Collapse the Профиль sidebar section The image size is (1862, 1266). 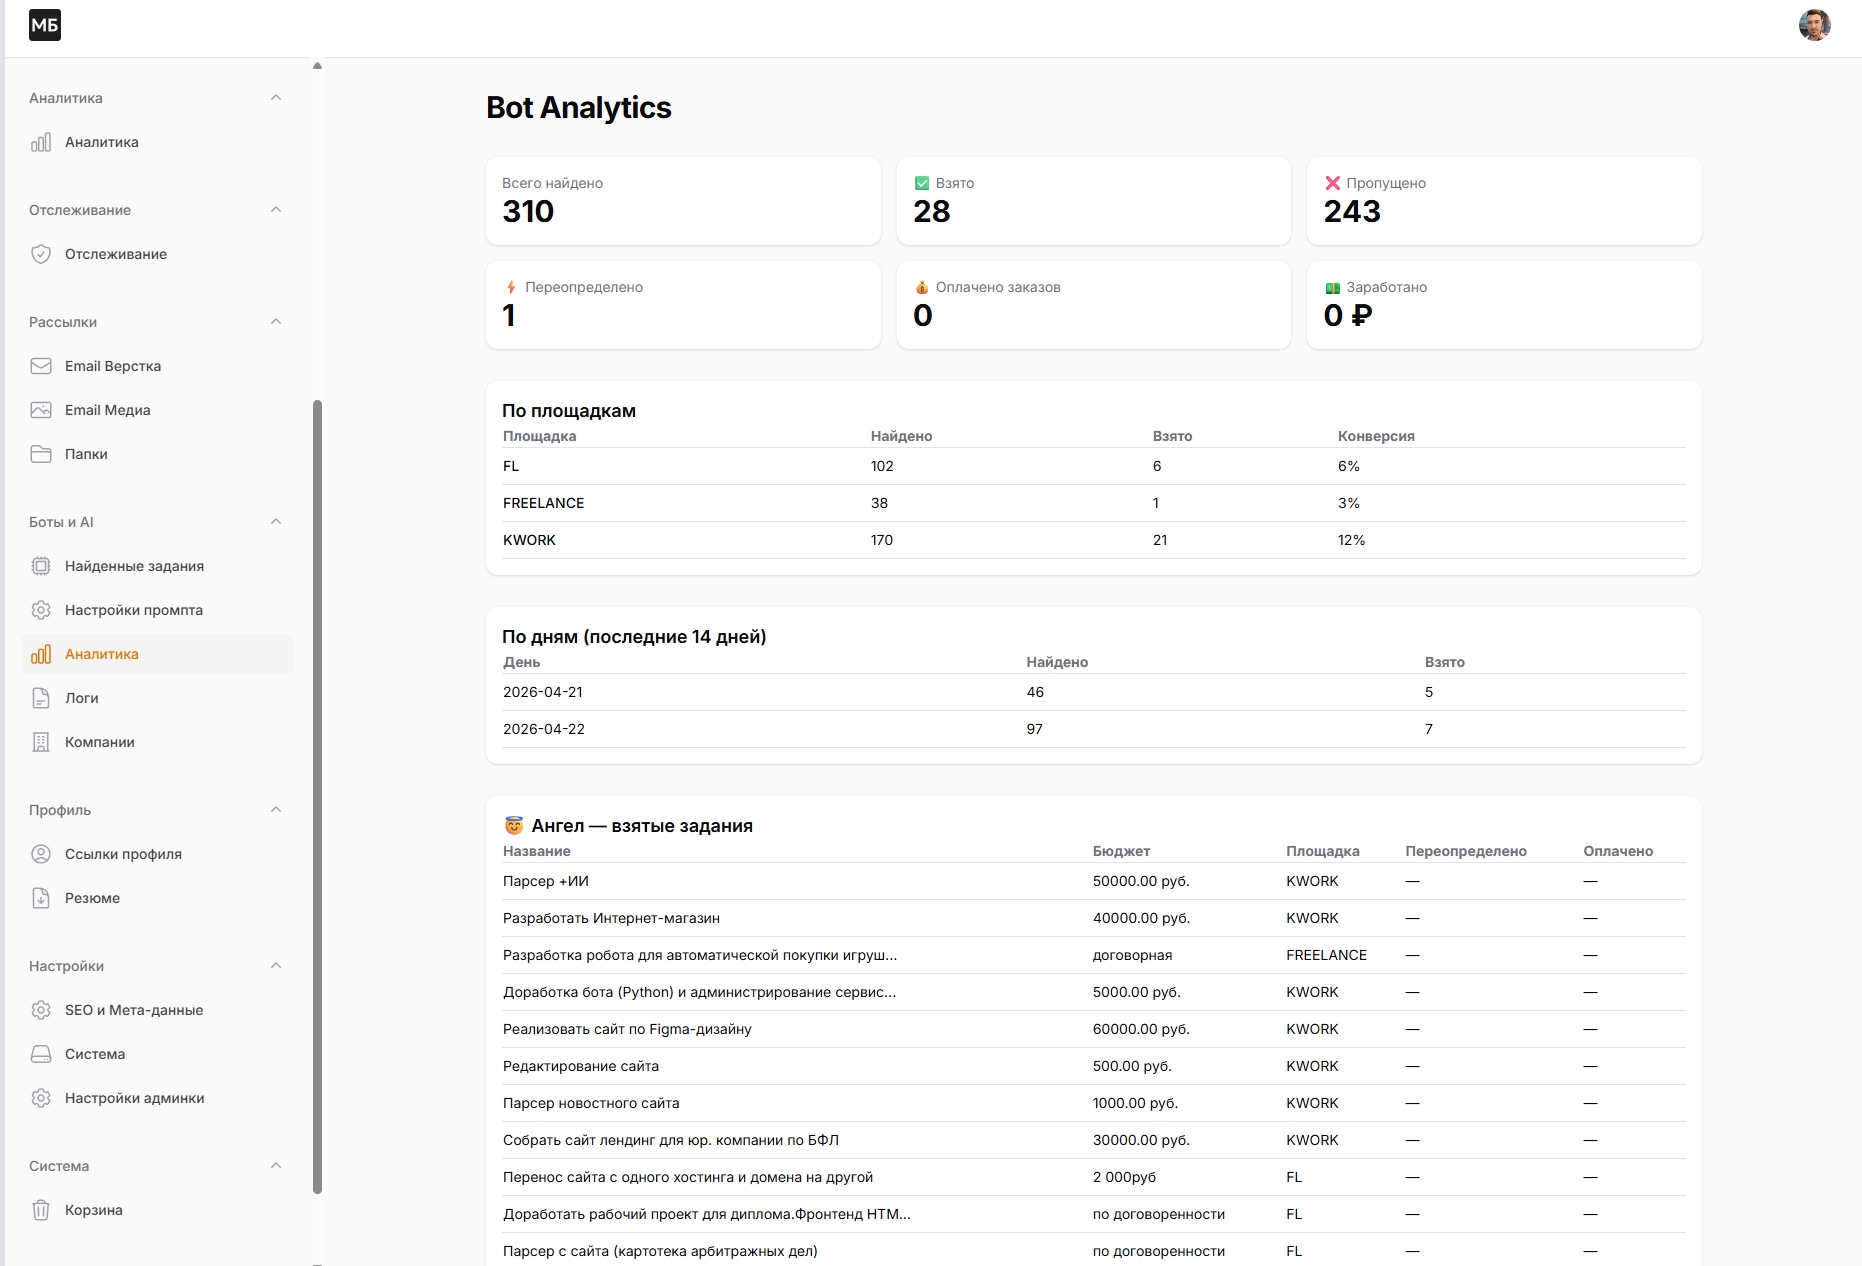click(276, 810)
